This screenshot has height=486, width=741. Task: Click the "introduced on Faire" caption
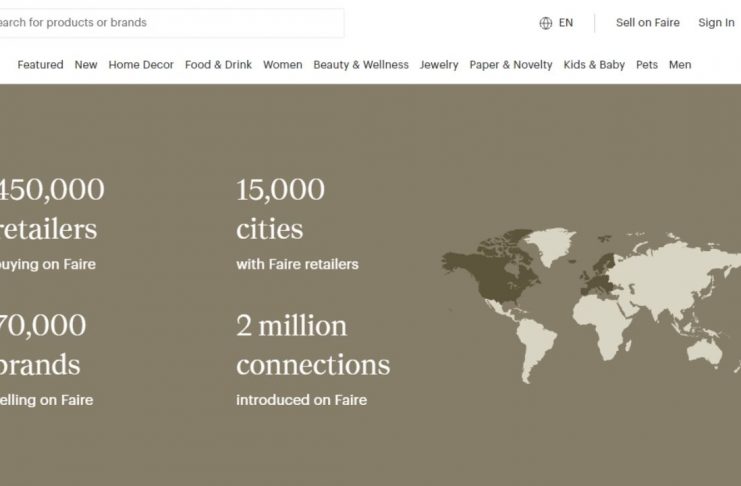click(302, 400)
